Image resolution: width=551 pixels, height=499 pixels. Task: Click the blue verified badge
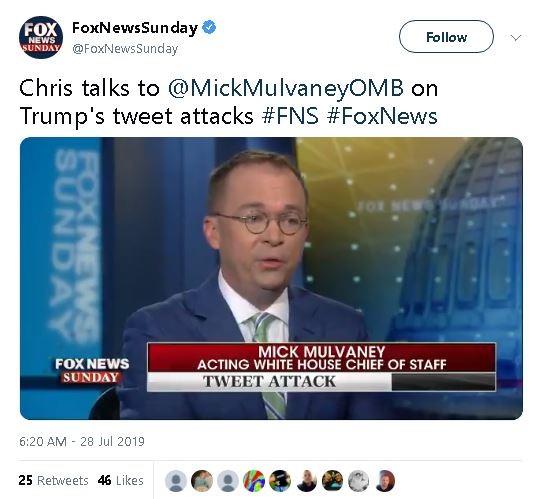click(x=209, y=27)
